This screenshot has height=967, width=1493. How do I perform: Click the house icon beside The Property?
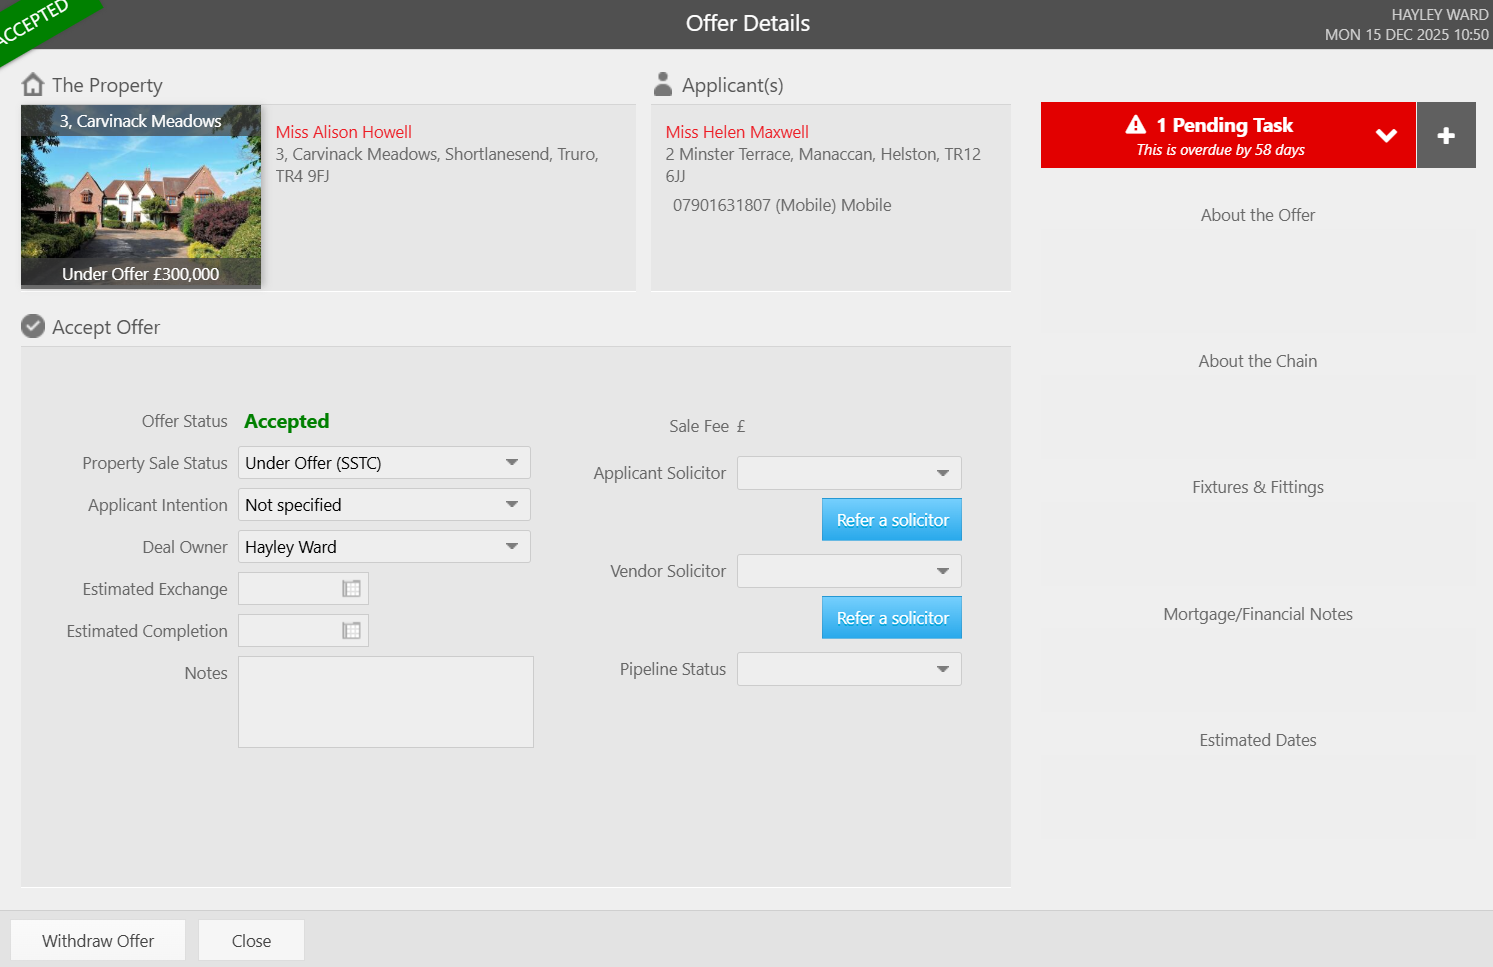click(33, 84)
